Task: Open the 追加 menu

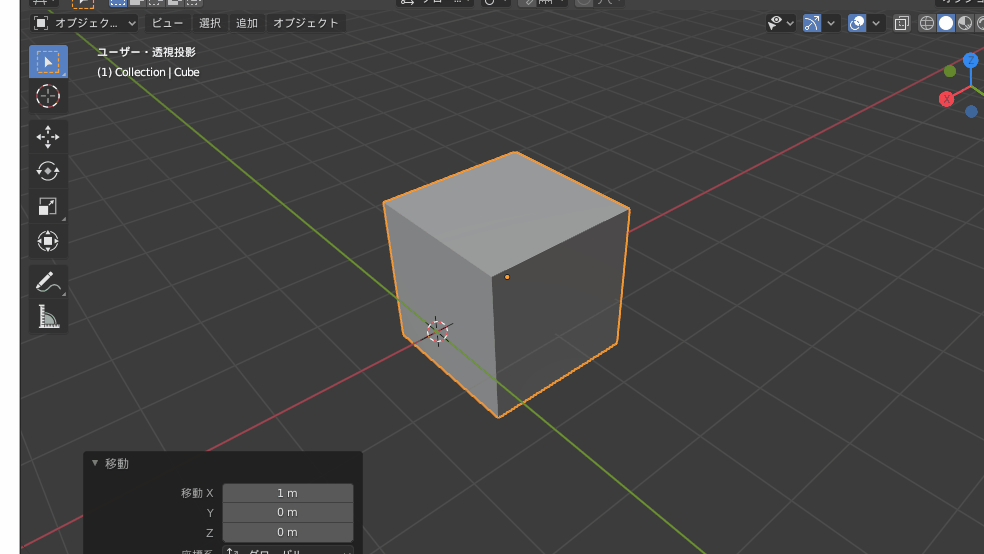Action: pyautogui.click(x=247, y=23)
